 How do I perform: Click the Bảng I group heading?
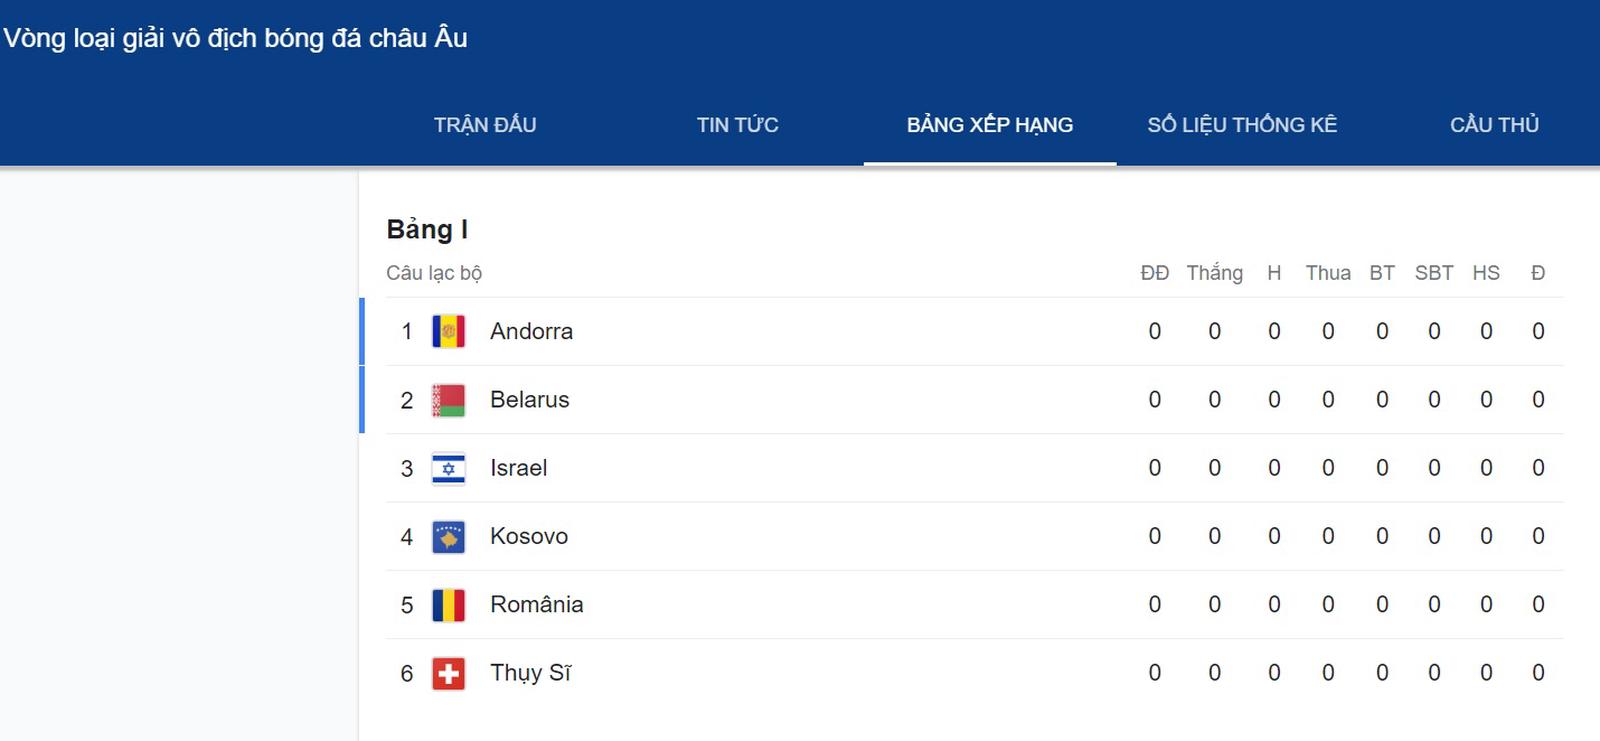427,230
